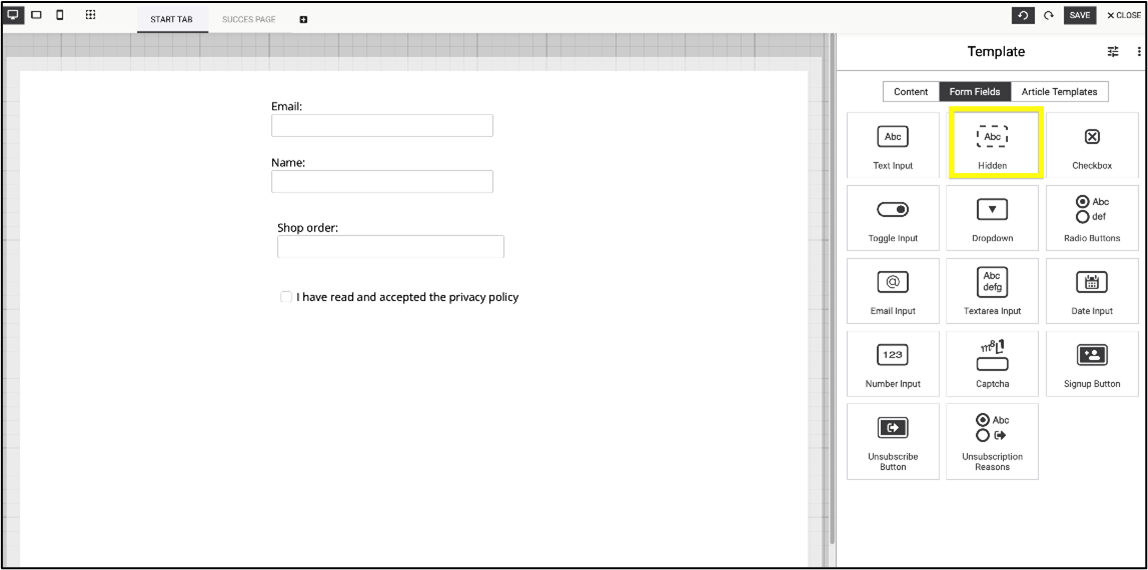Switch to the Article Templates tab
The image size is (1148, 570).
point(1059,91)
